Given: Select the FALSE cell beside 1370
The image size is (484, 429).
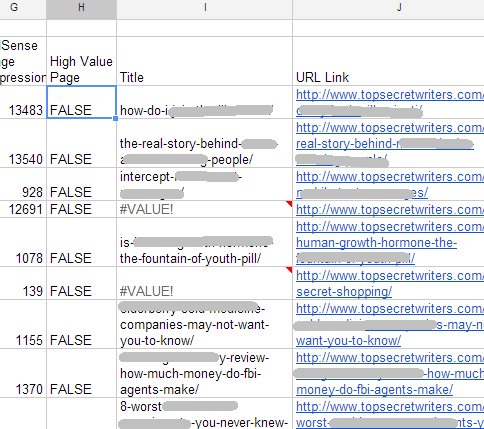Looking at the screenshot, I should coord(81,373).
